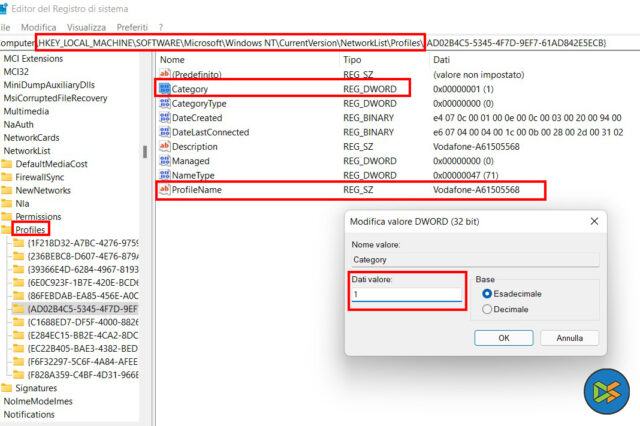Select the MsiCorruptedFileRecovery tree key
The width and height of the screenshot is (640, 426).
(x=55, y=98)
